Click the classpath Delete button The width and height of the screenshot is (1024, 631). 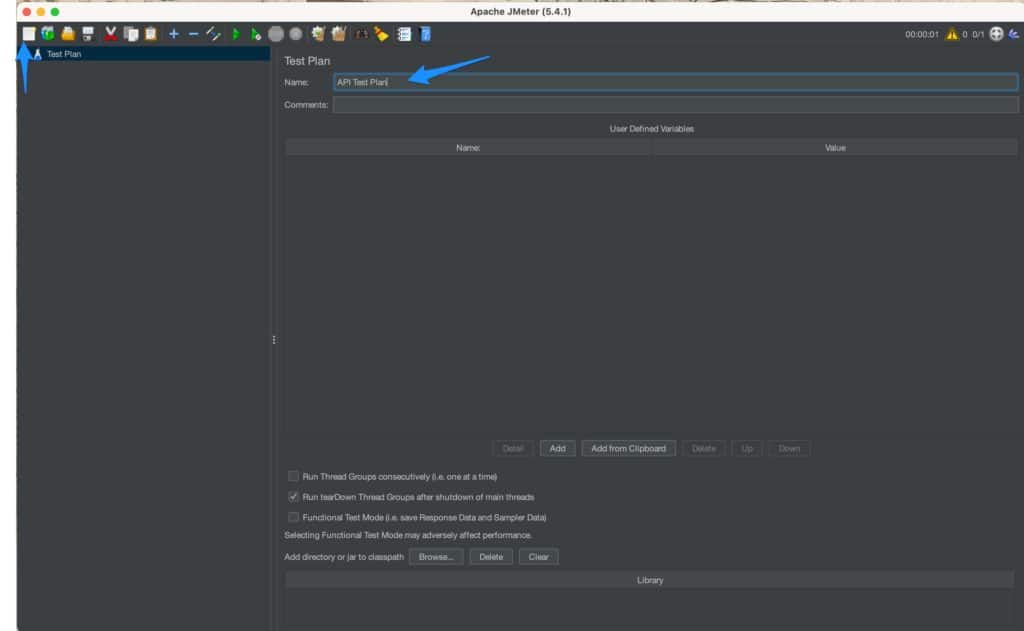click(x=491, y=557)
